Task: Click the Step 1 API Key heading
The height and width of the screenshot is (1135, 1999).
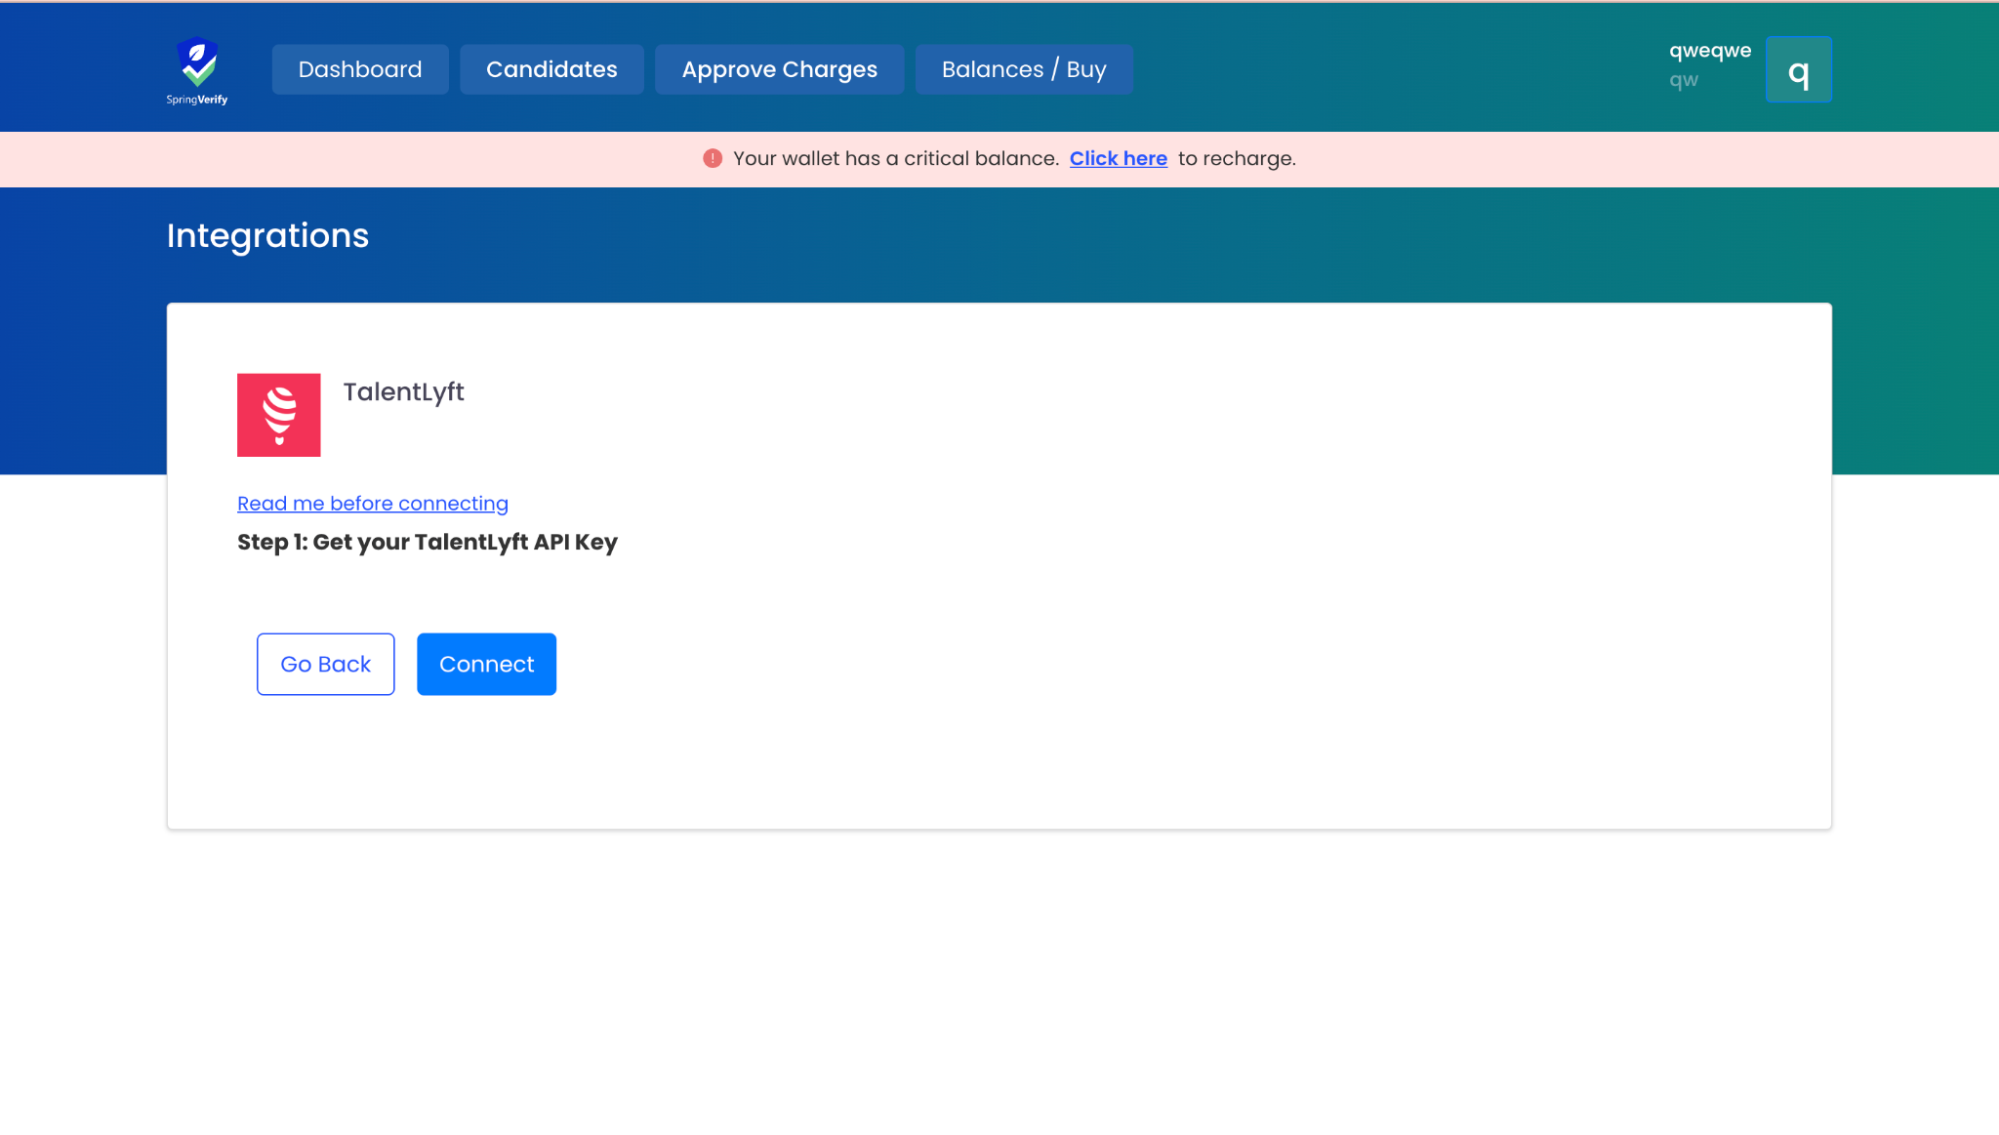Action: pos(427,542)
